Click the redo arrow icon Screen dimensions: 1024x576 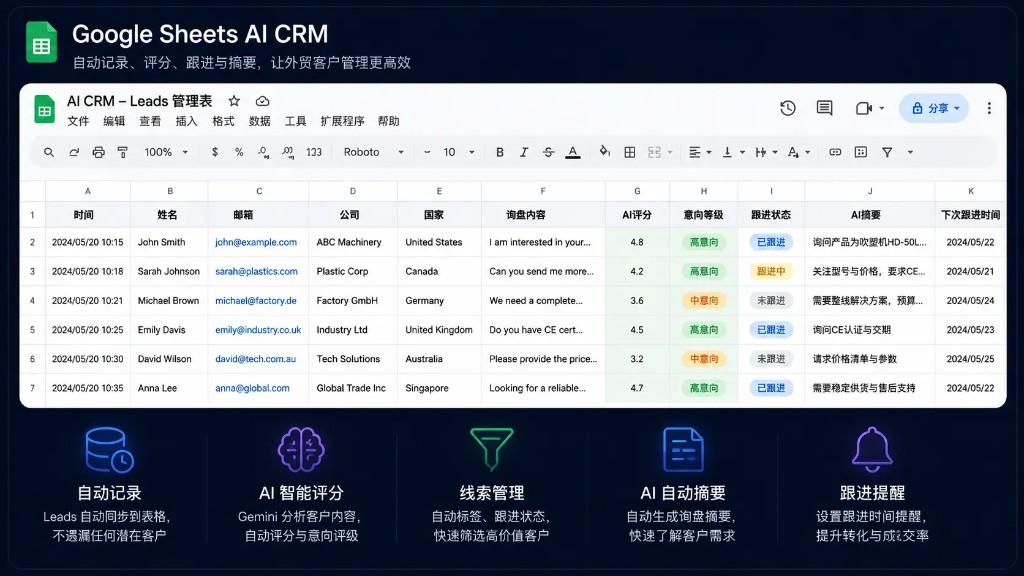point(74,152)
